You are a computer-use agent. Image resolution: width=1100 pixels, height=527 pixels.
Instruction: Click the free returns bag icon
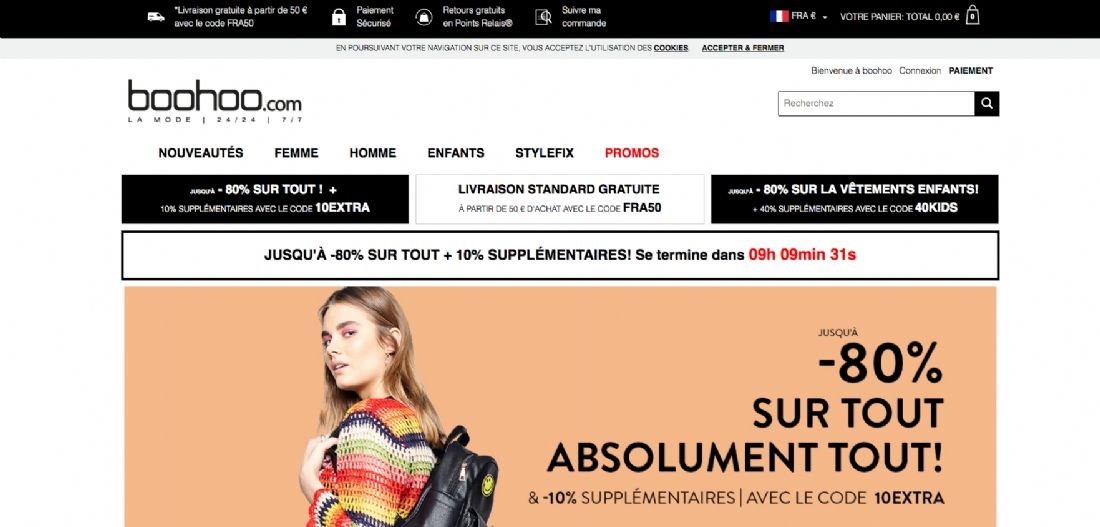[x=424, y=17]
